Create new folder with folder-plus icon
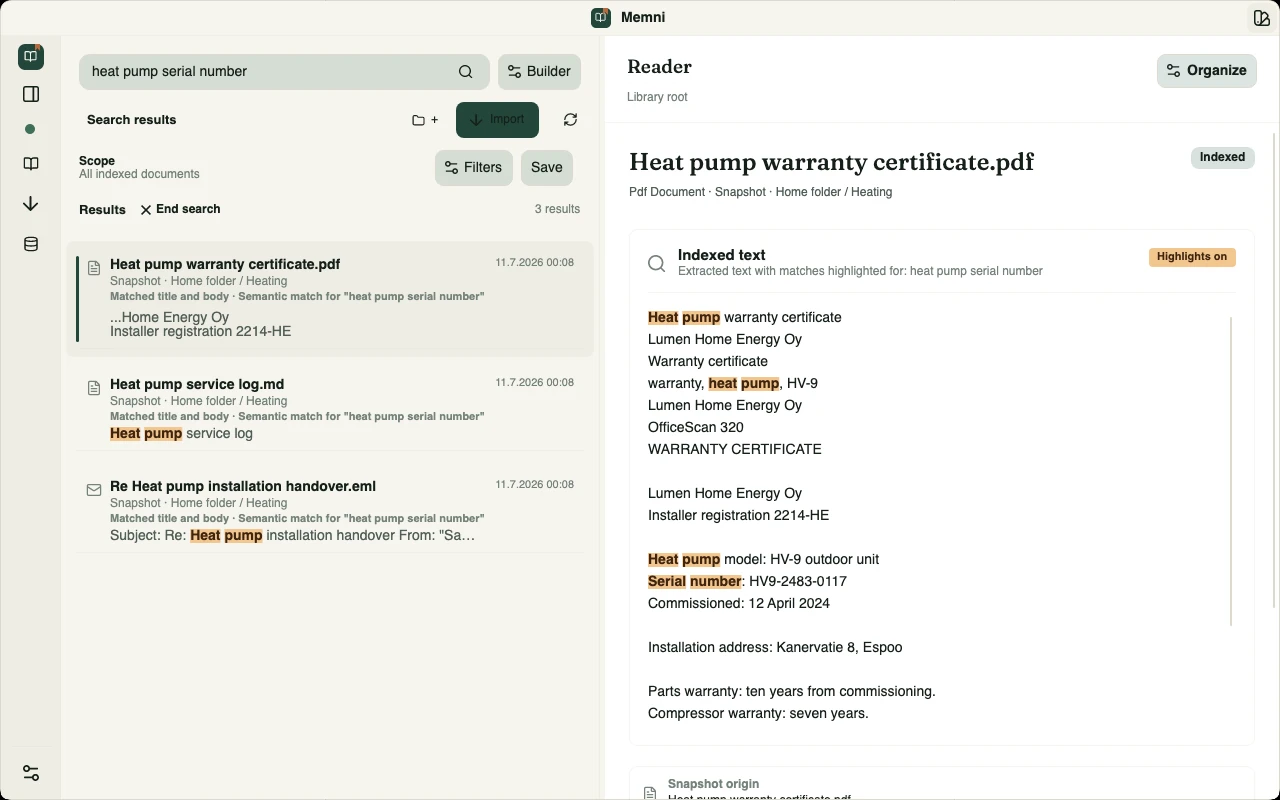The height and width of the screenshot is (800, 1280). 425,120
